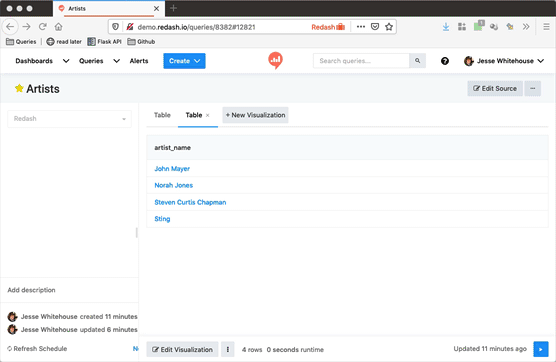Screen dimensions: 556x362
Task: Click the Redash logo in header
Action: click(x=275, y=60)
